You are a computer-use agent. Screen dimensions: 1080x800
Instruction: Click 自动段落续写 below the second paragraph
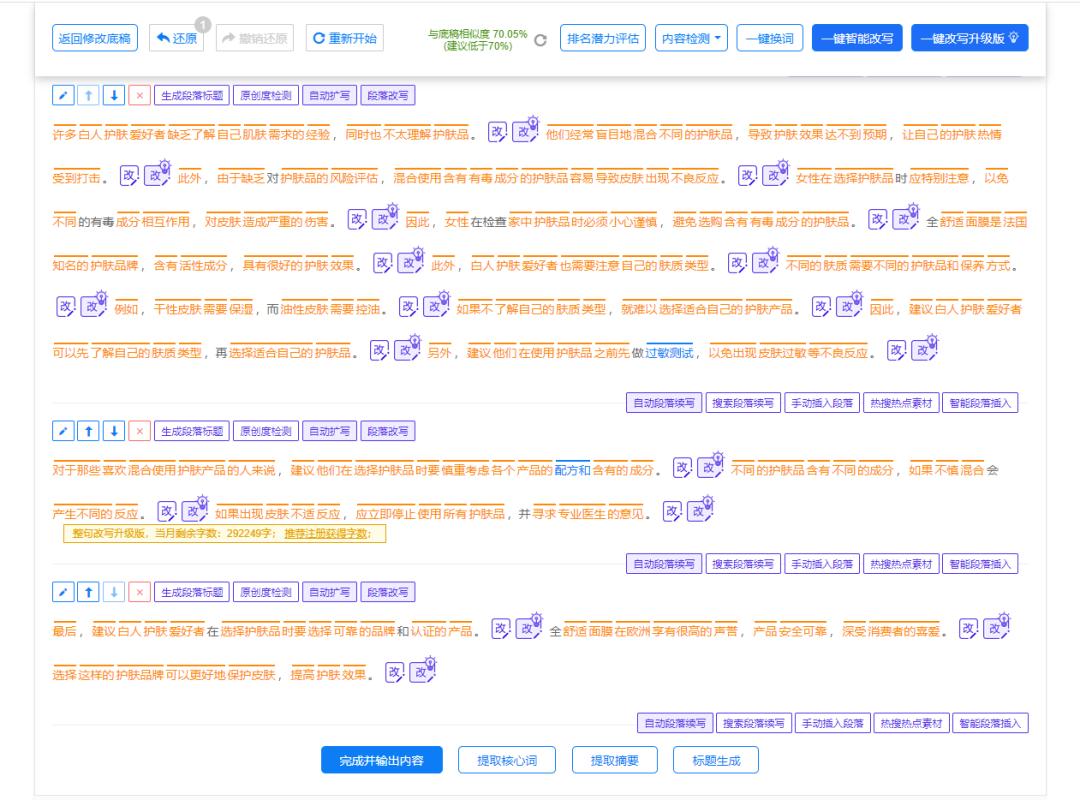click(x=664, y=564)
